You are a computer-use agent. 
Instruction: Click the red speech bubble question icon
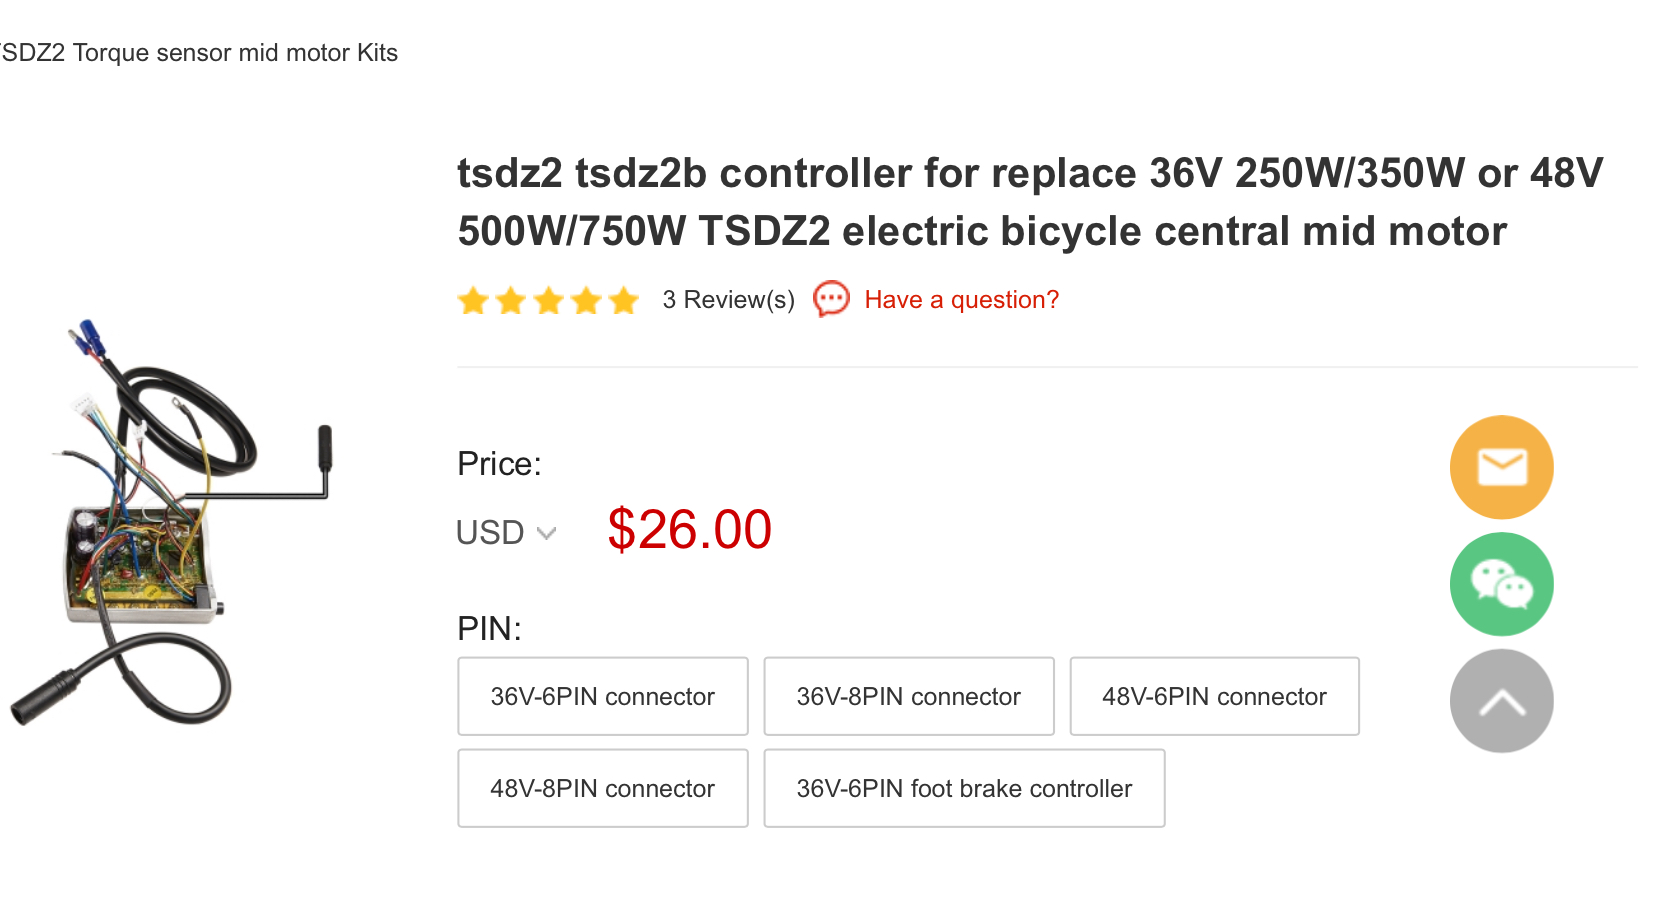(831, 299)
